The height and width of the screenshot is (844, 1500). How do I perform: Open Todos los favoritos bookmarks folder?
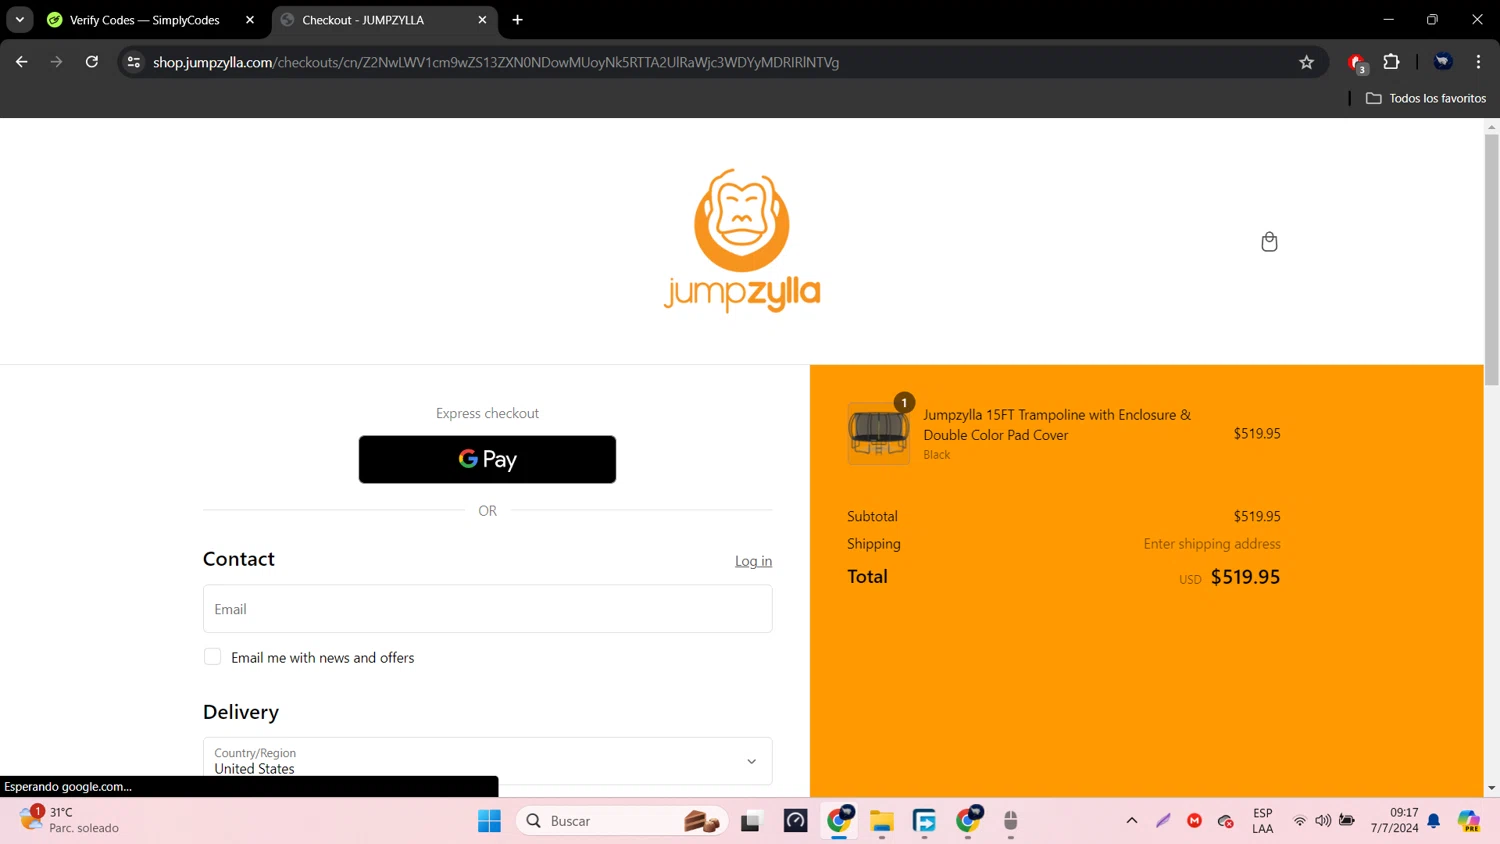pos(1425,98)
